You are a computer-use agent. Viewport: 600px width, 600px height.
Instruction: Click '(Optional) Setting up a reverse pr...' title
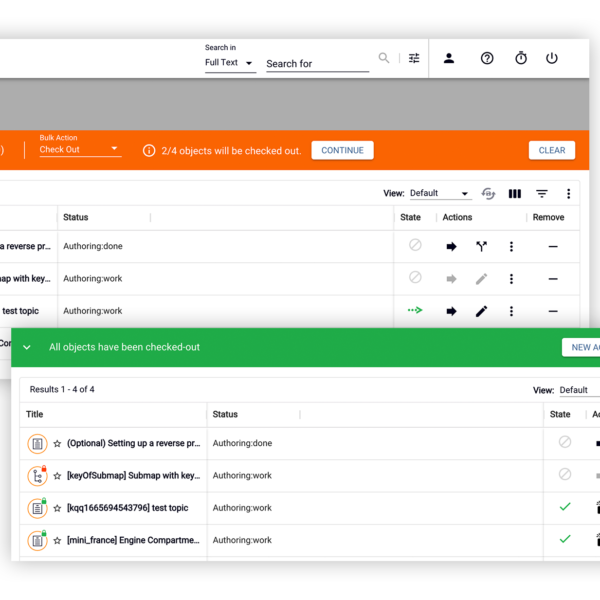pos(134,443)
